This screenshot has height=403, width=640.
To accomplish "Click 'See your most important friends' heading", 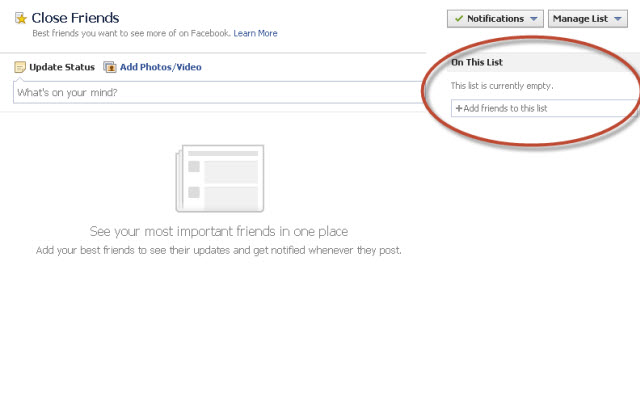I will (x=219, y=232).
